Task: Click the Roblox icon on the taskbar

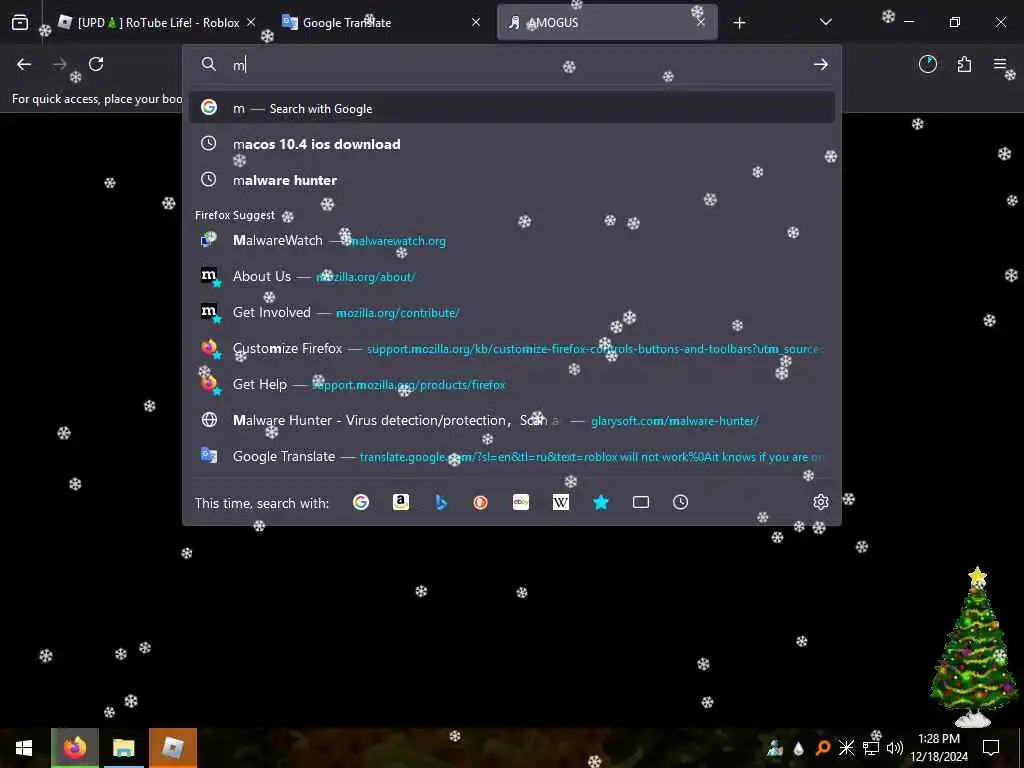Action: (x=172, y=748)
